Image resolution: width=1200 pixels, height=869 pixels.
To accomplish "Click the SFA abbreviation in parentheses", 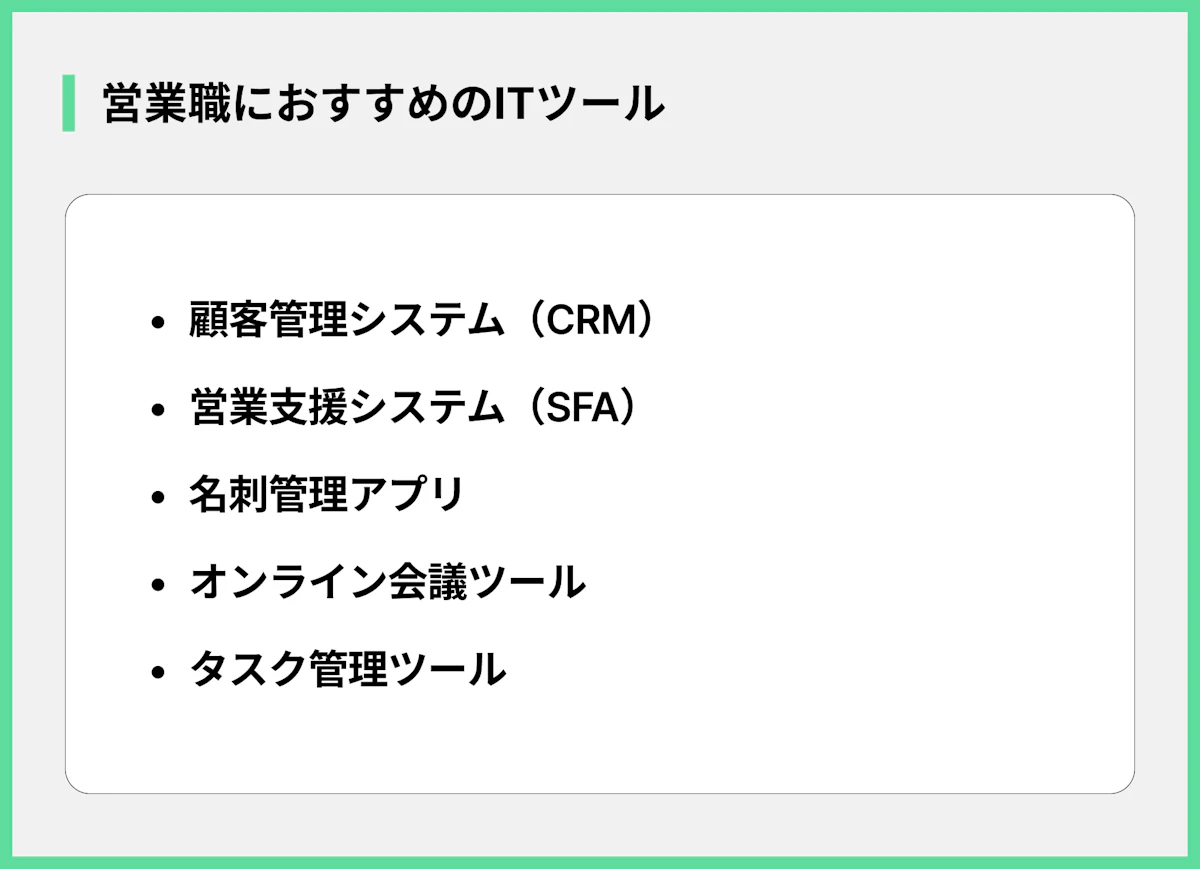I will (584, 408).
